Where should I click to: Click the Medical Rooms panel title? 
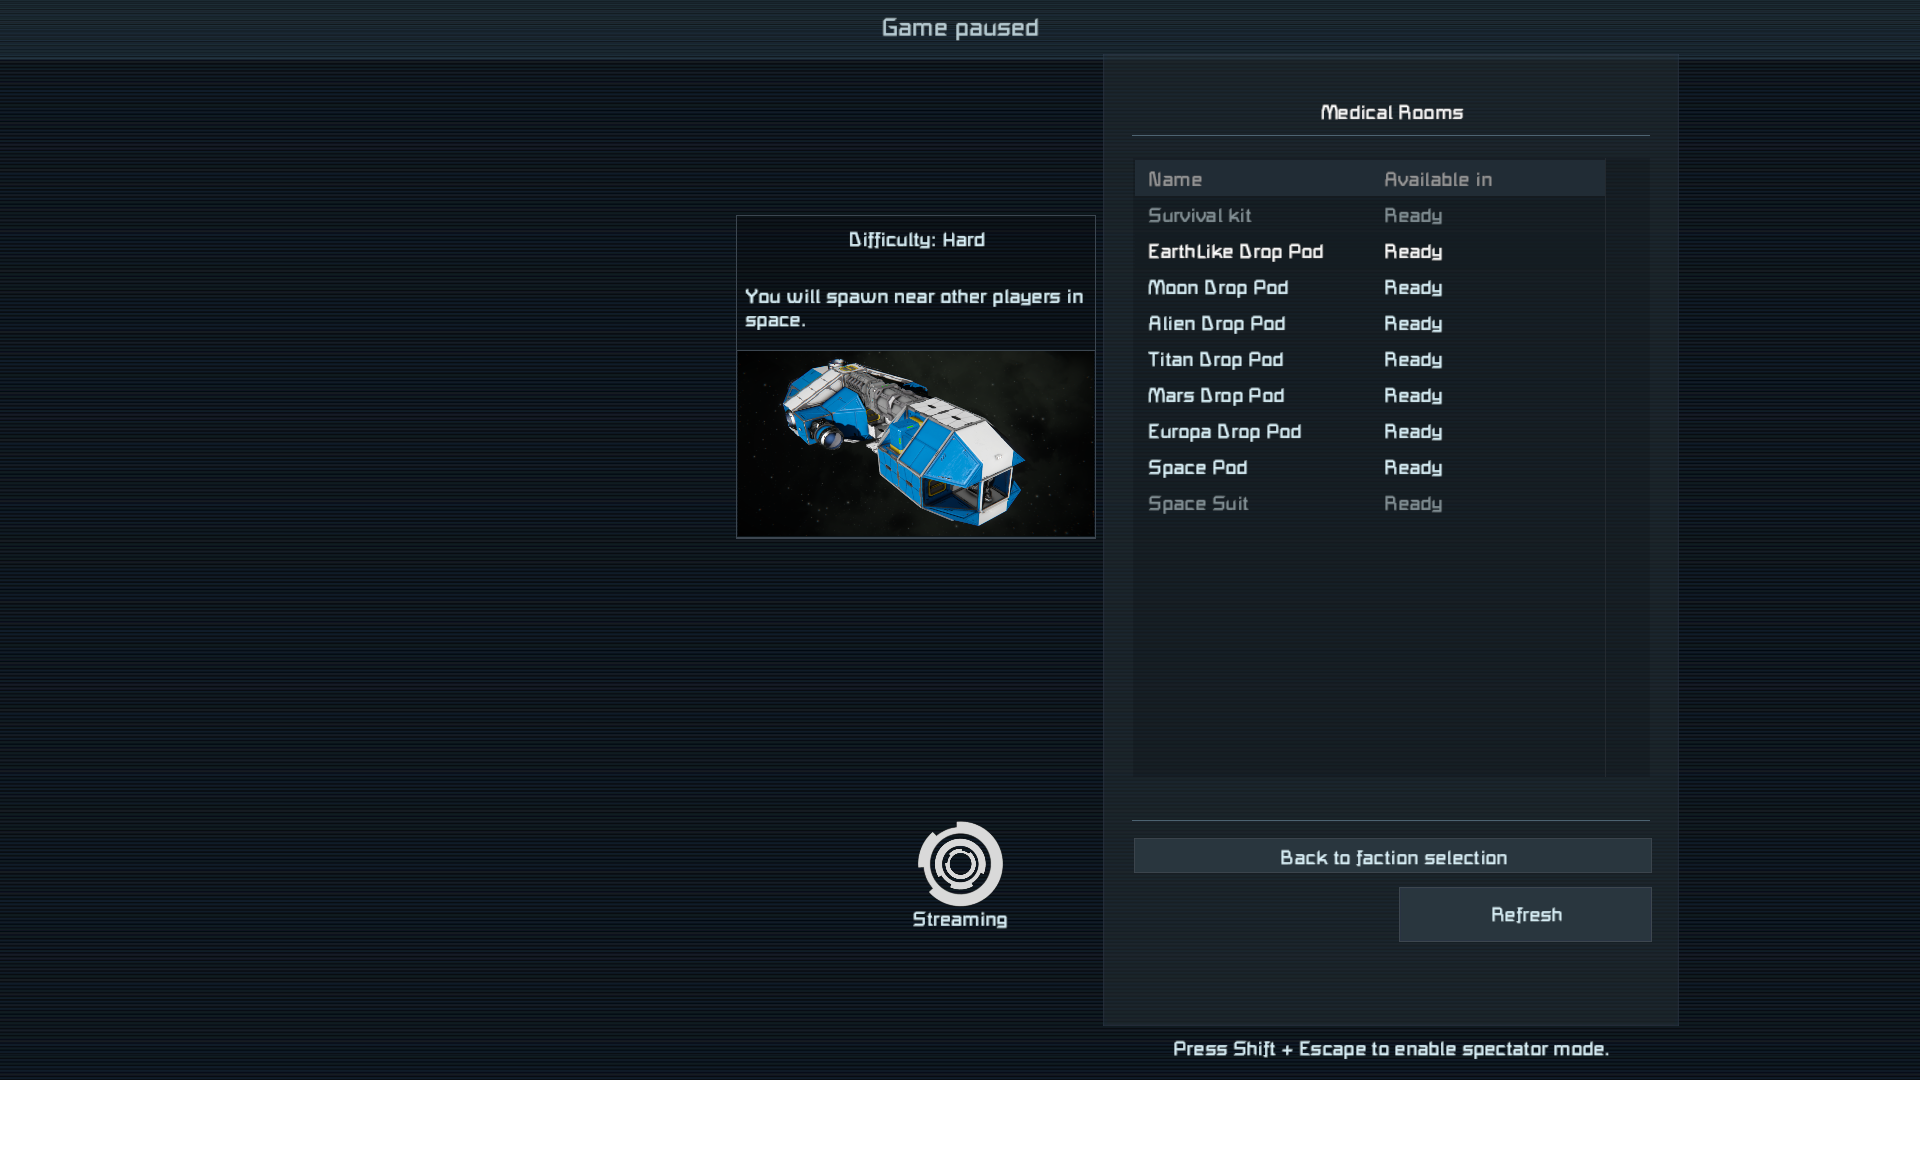tap(1391, 113)
